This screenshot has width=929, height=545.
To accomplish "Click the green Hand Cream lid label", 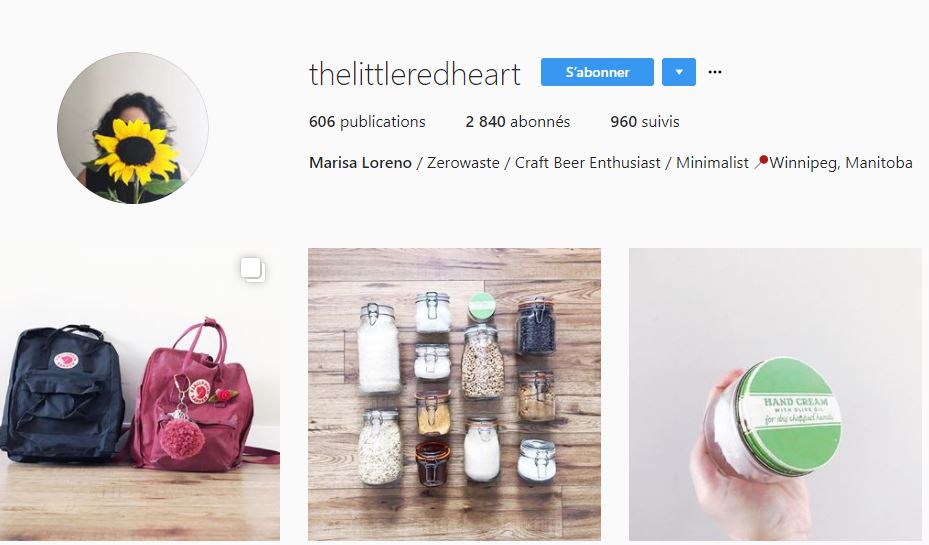I will (793, 409).
